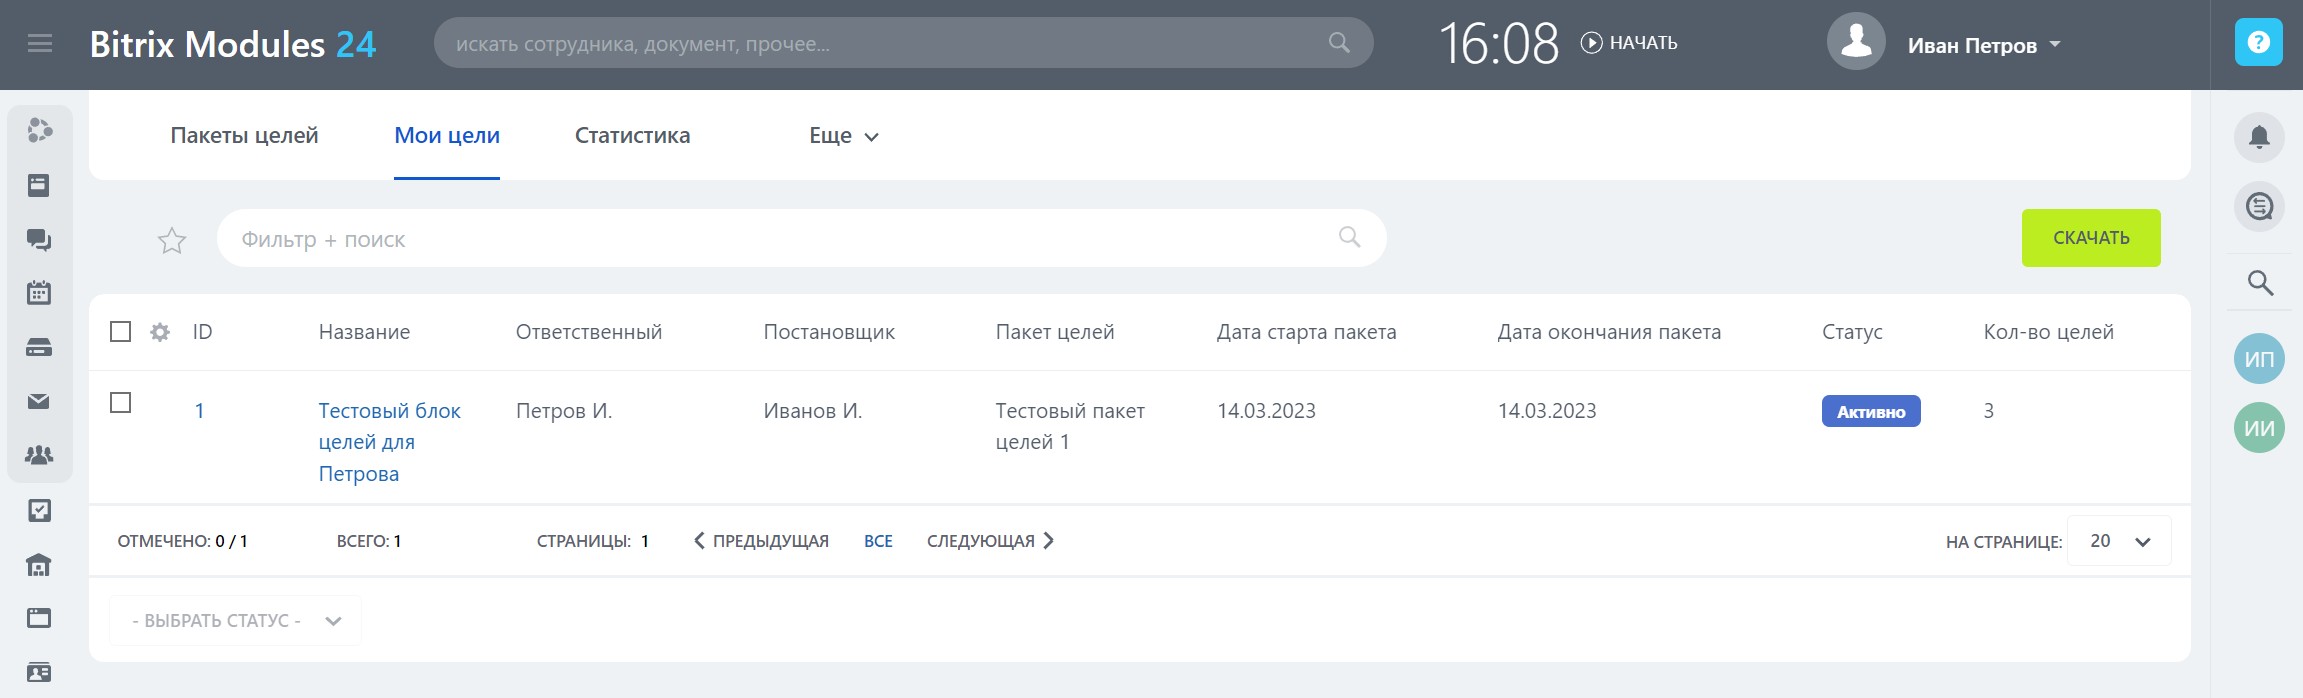Open the Статистика tab

[632, 136]
